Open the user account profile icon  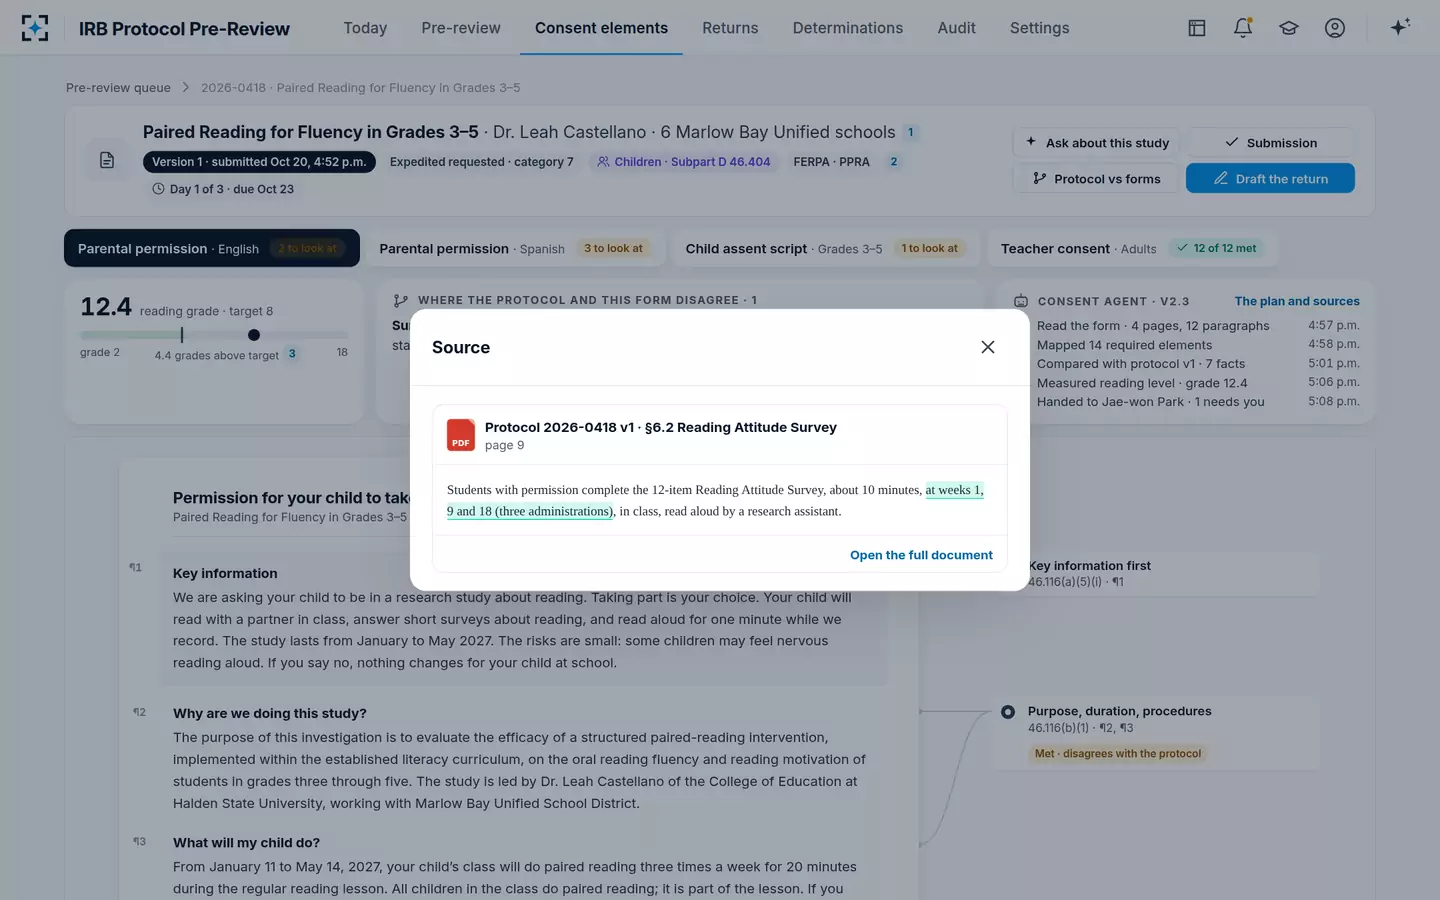coord(1335,28)
